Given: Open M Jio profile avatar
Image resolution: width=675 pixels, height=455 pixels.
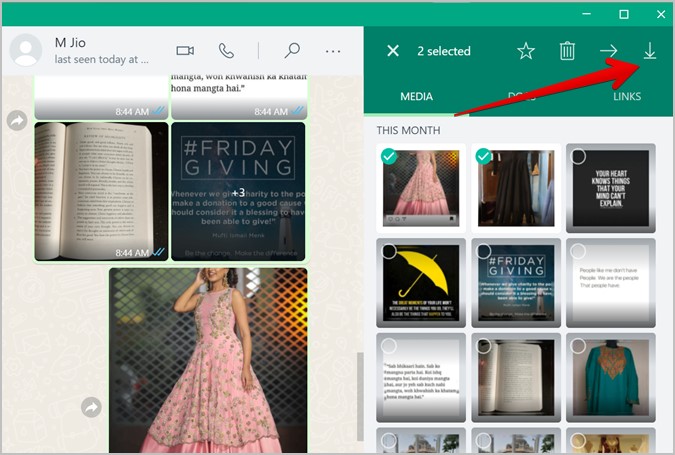Looking at the screenshot, I should 26,50.
